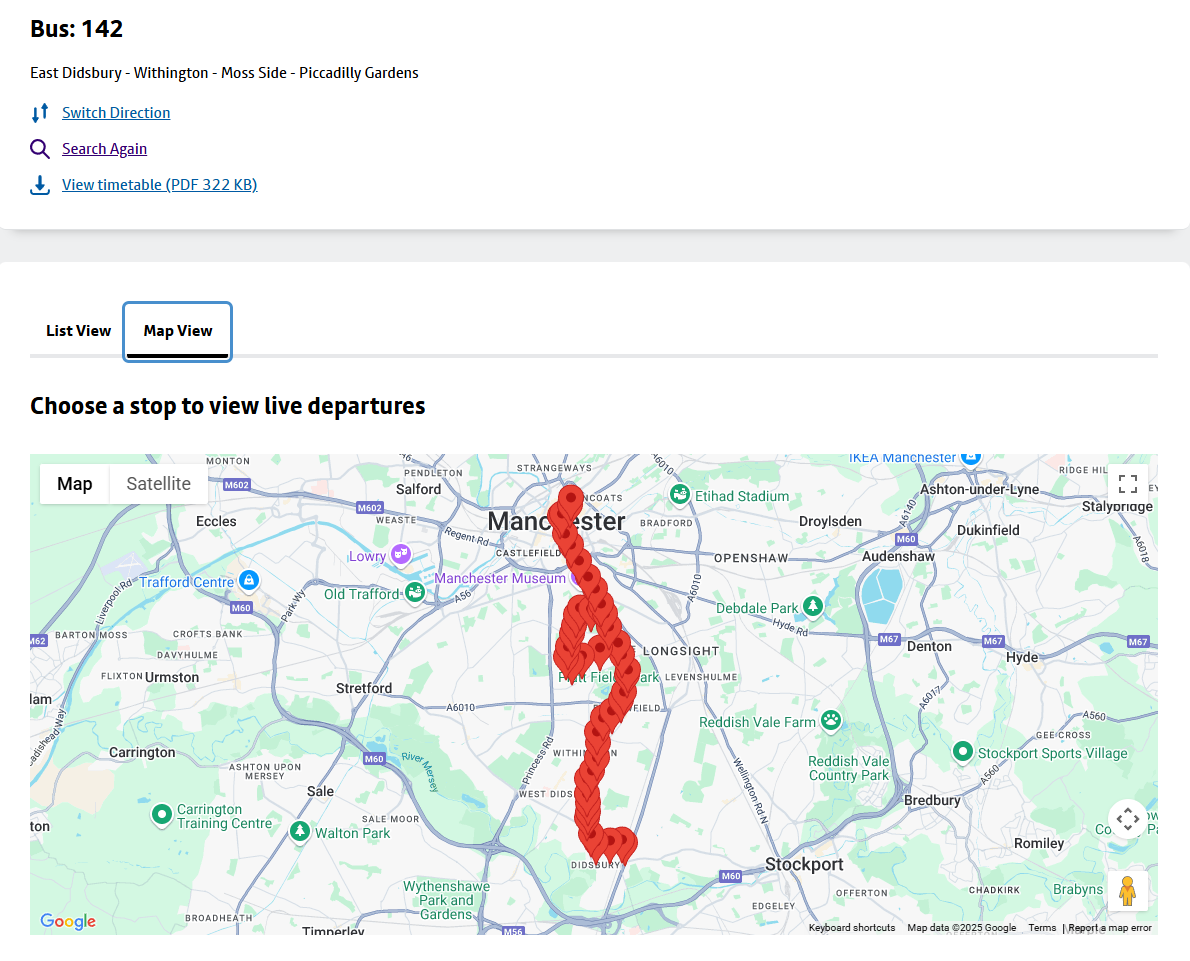Click the timetable download icon
1190x961 pixels.
click(x=40, y=185)
